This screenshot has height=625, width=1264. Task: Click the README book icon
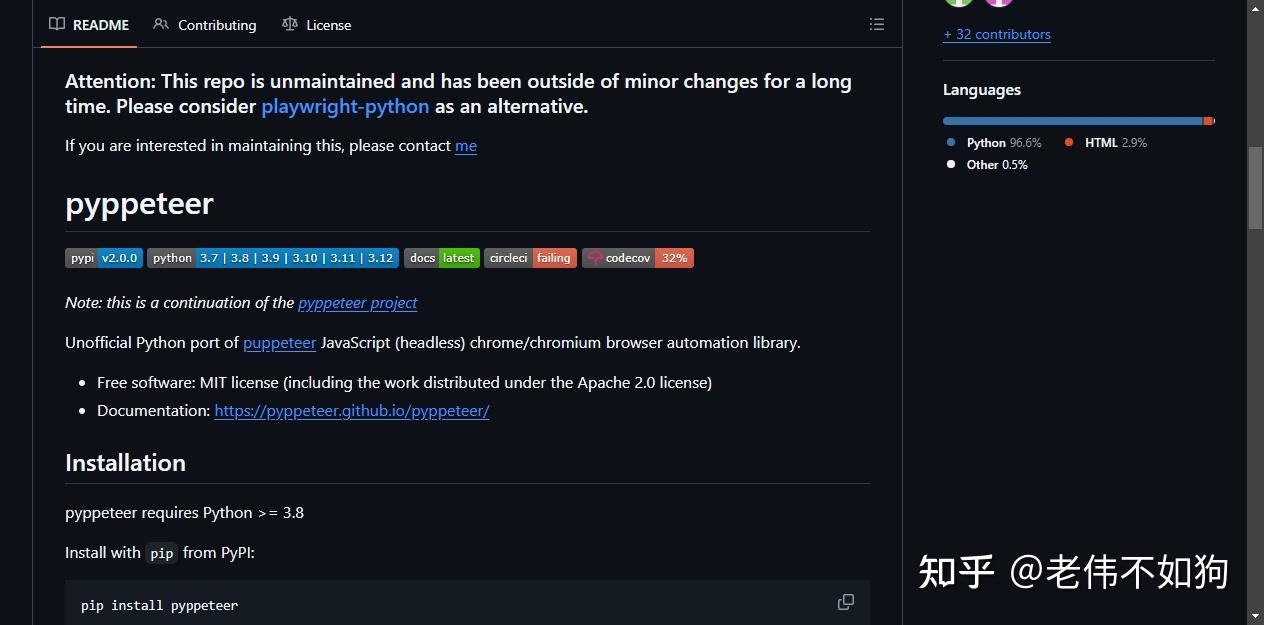click(57, 24)
